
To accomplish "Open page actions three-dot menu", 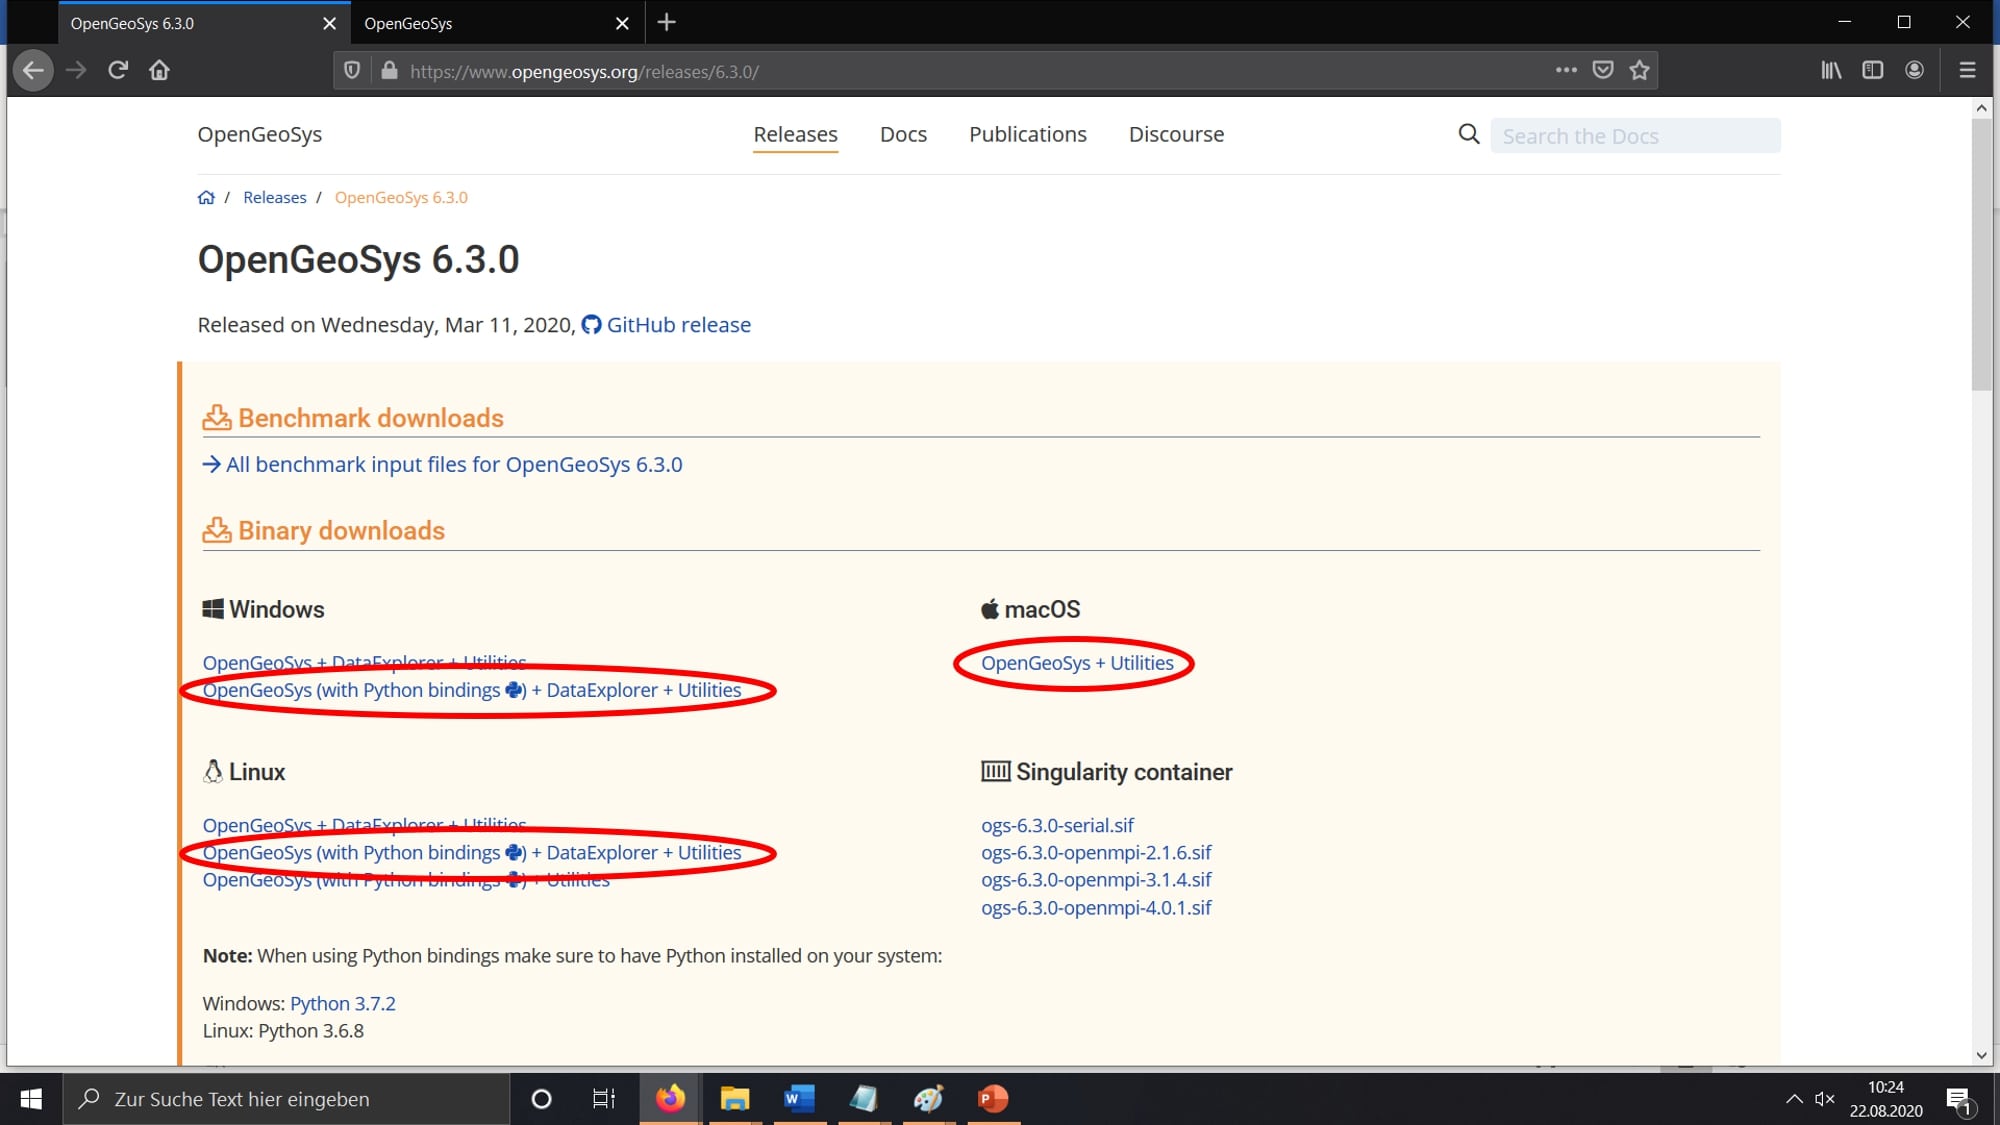I will (1566, 70).
